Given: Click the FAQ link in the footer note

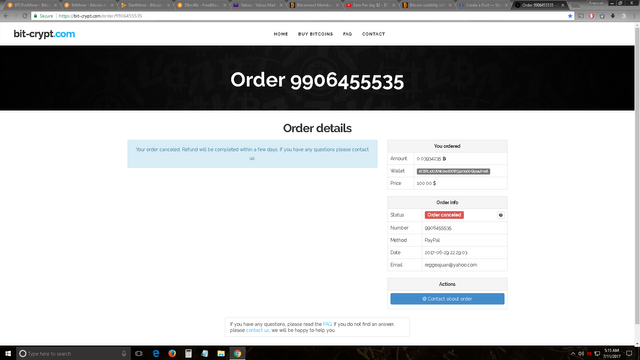Looking at the screenshot, I should pos(327,324).
